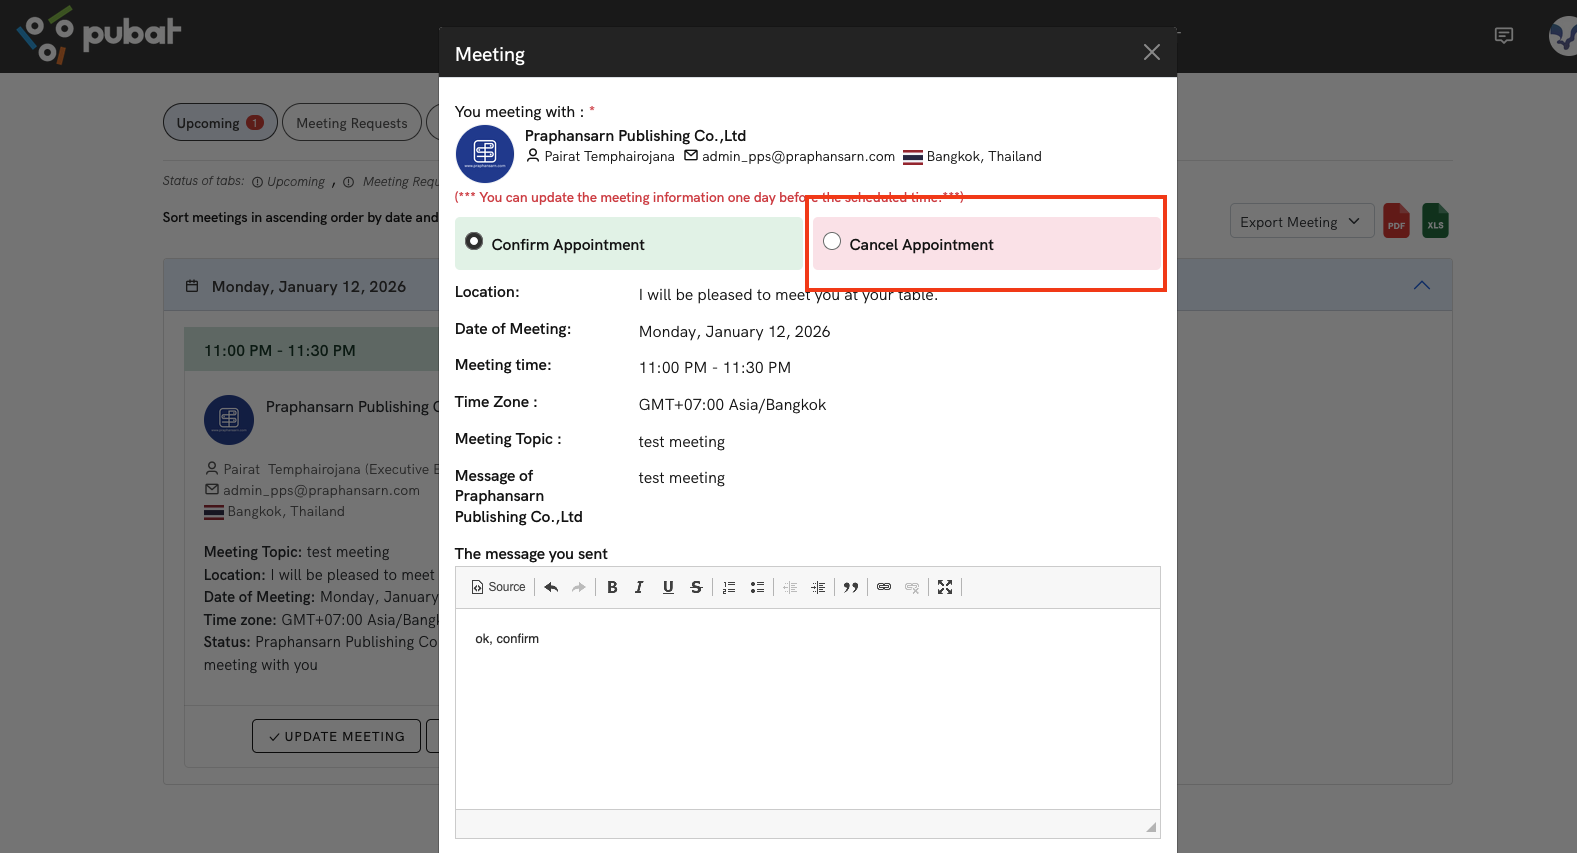This screenshot has width=1577, height=853.
Task: Select the Cancel Appointment radio button
Action: (832, 242)
